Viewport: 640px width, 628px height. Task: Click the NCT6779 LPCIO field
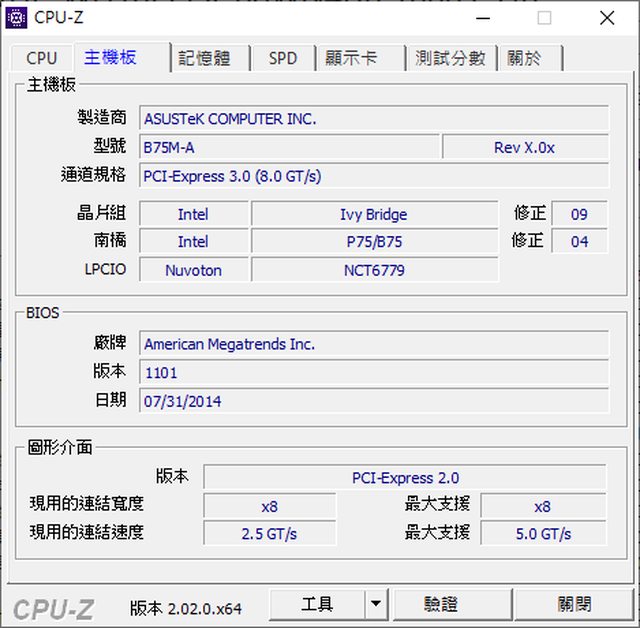pyautogui.click(x=374, y=270)
